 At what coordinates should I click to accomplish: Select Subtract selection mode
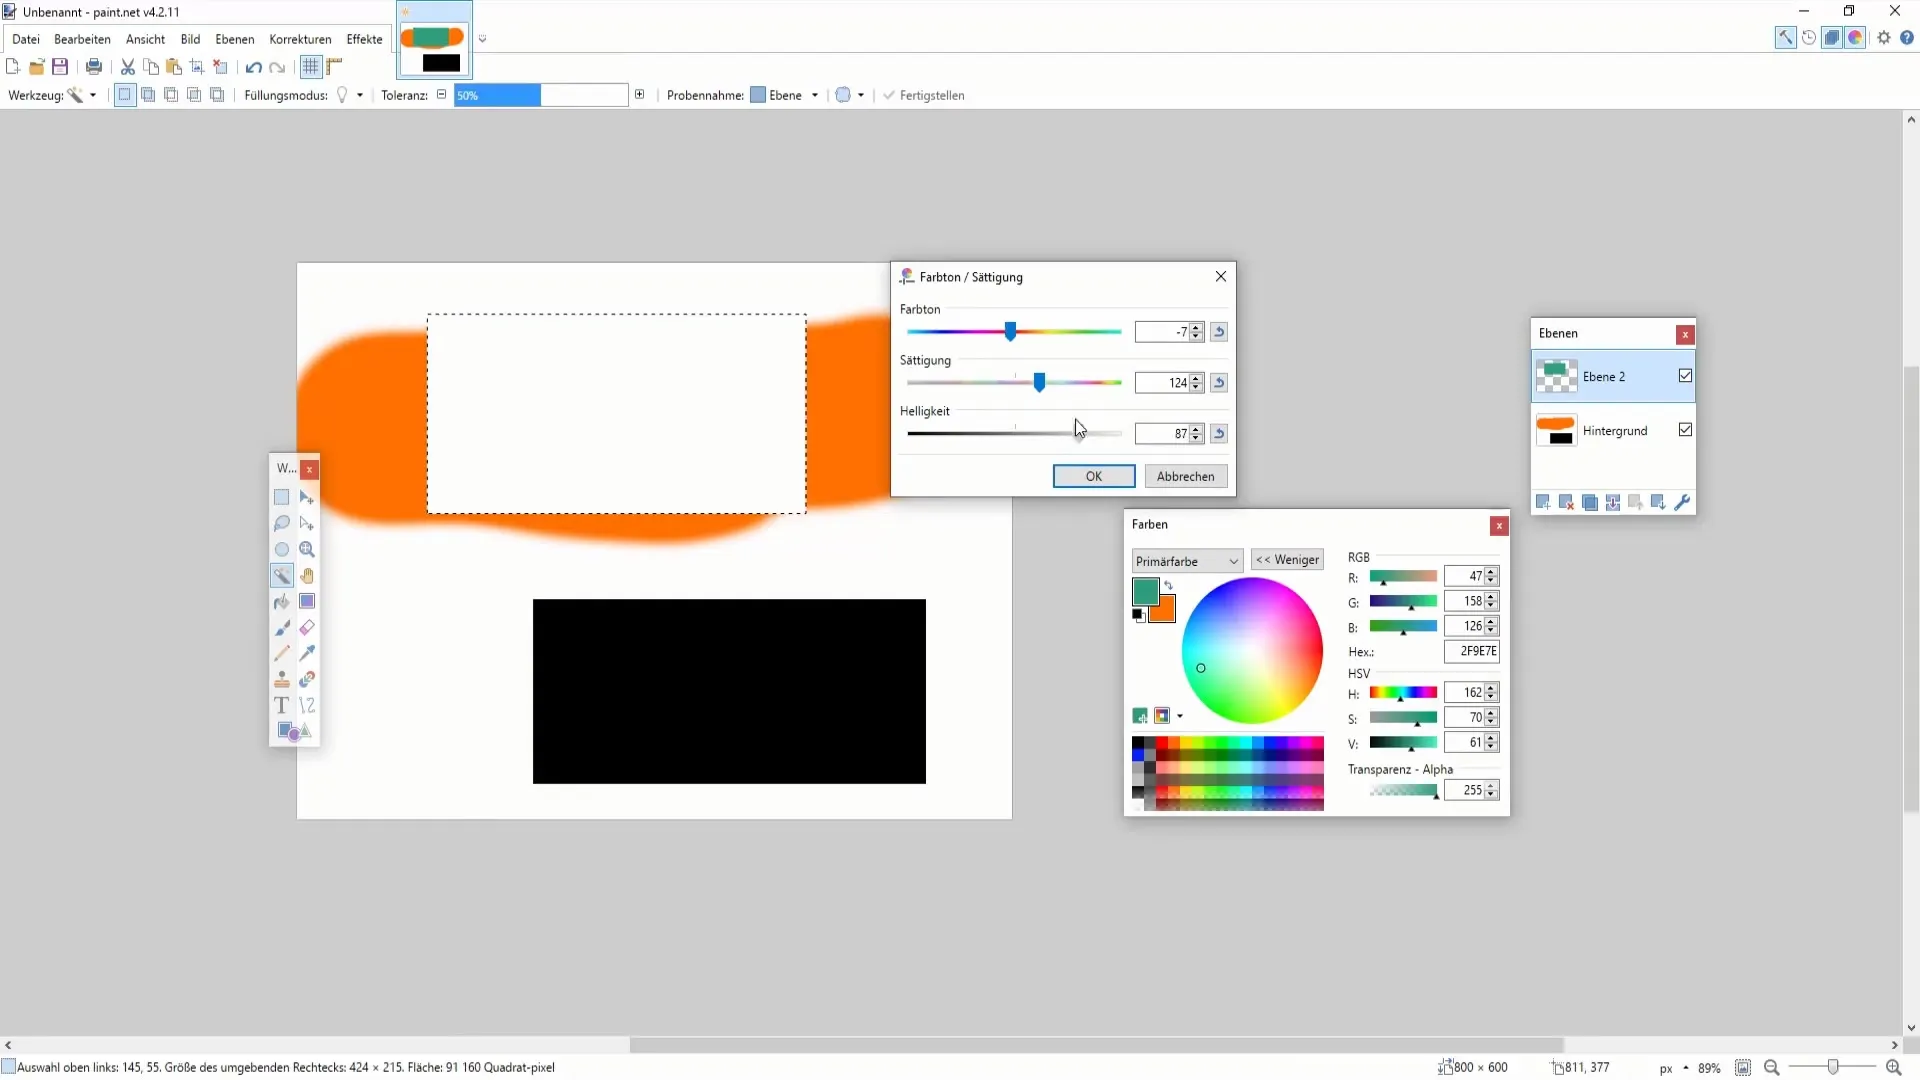pos(171,95)
